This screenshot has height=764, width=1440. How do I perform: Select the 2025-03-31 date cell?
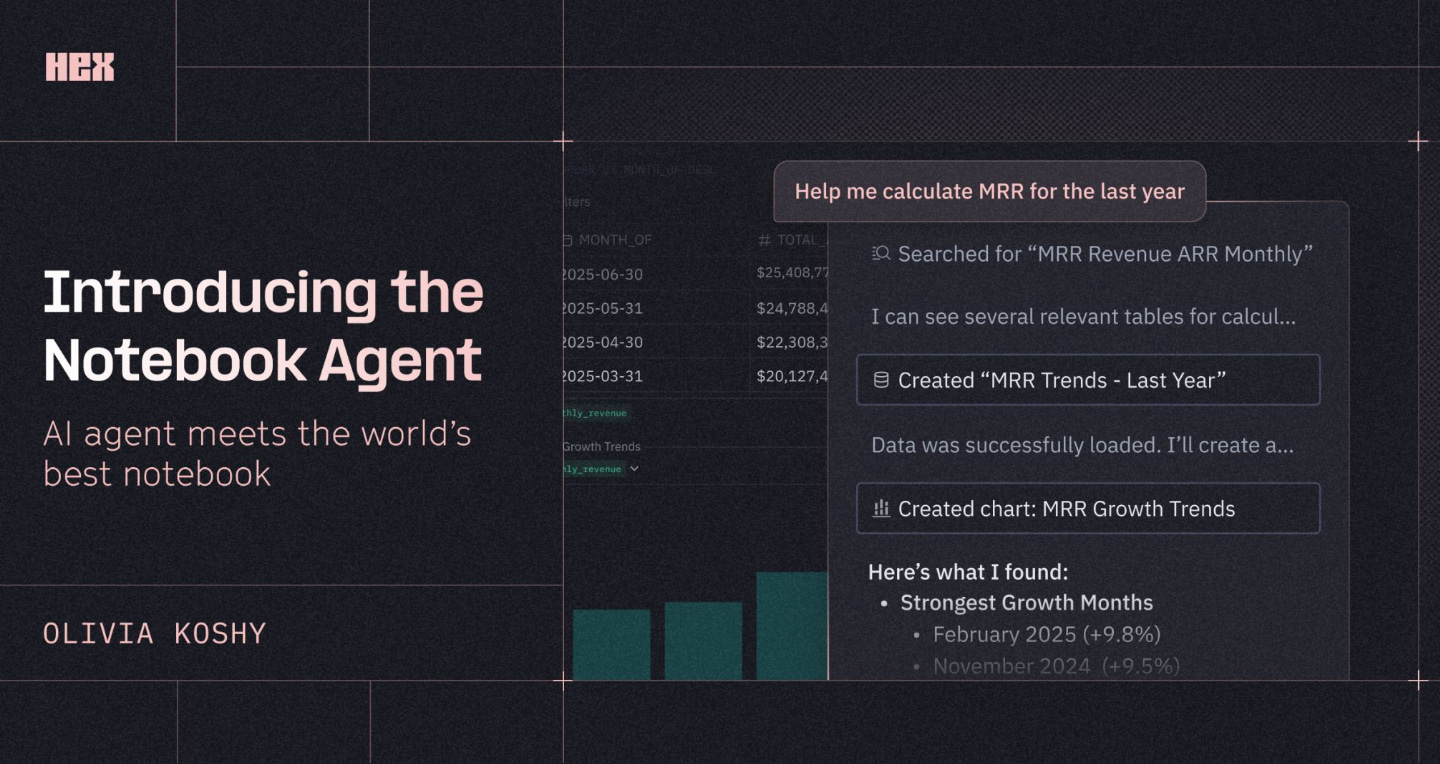[x=602, y=376]
